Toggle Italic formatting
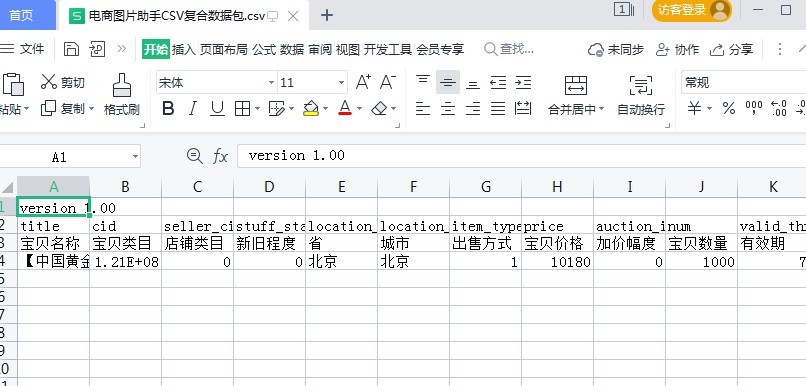 coord(193,108)
